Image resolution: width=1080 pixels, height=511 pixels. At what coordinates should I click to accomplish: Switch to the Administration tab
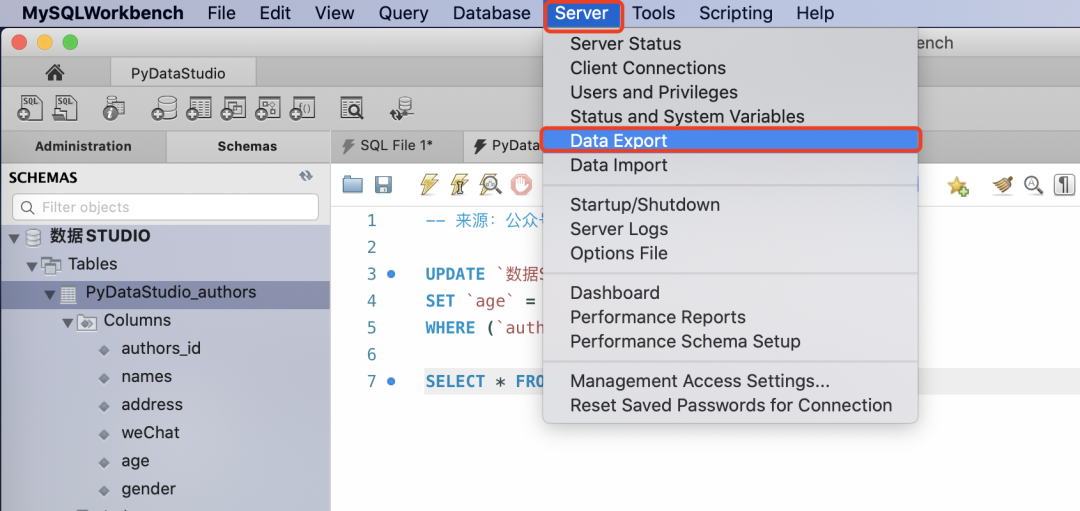coord(83,146)
